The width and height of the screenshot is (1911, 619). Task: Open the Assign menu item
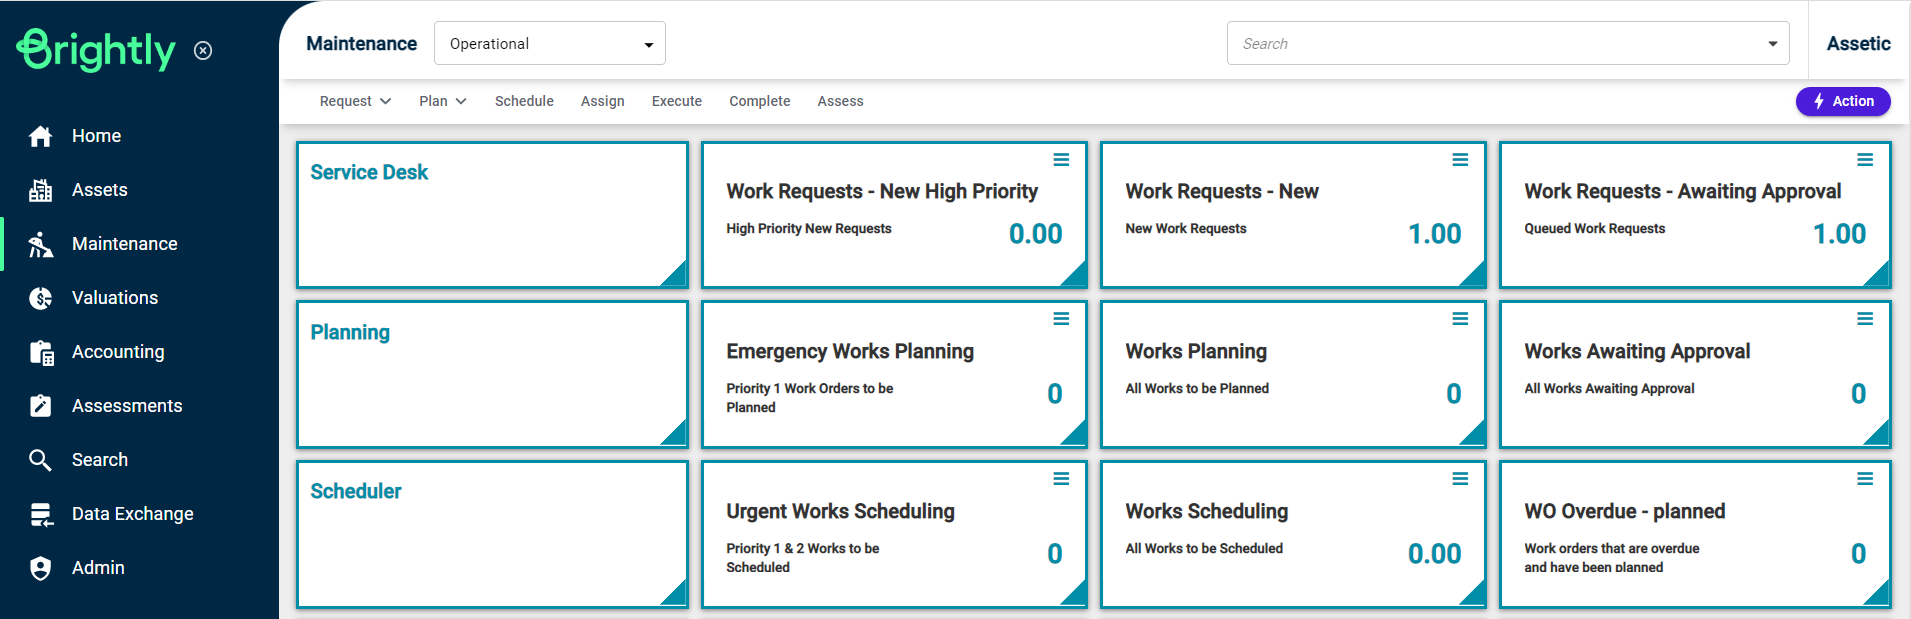[603, 101]
